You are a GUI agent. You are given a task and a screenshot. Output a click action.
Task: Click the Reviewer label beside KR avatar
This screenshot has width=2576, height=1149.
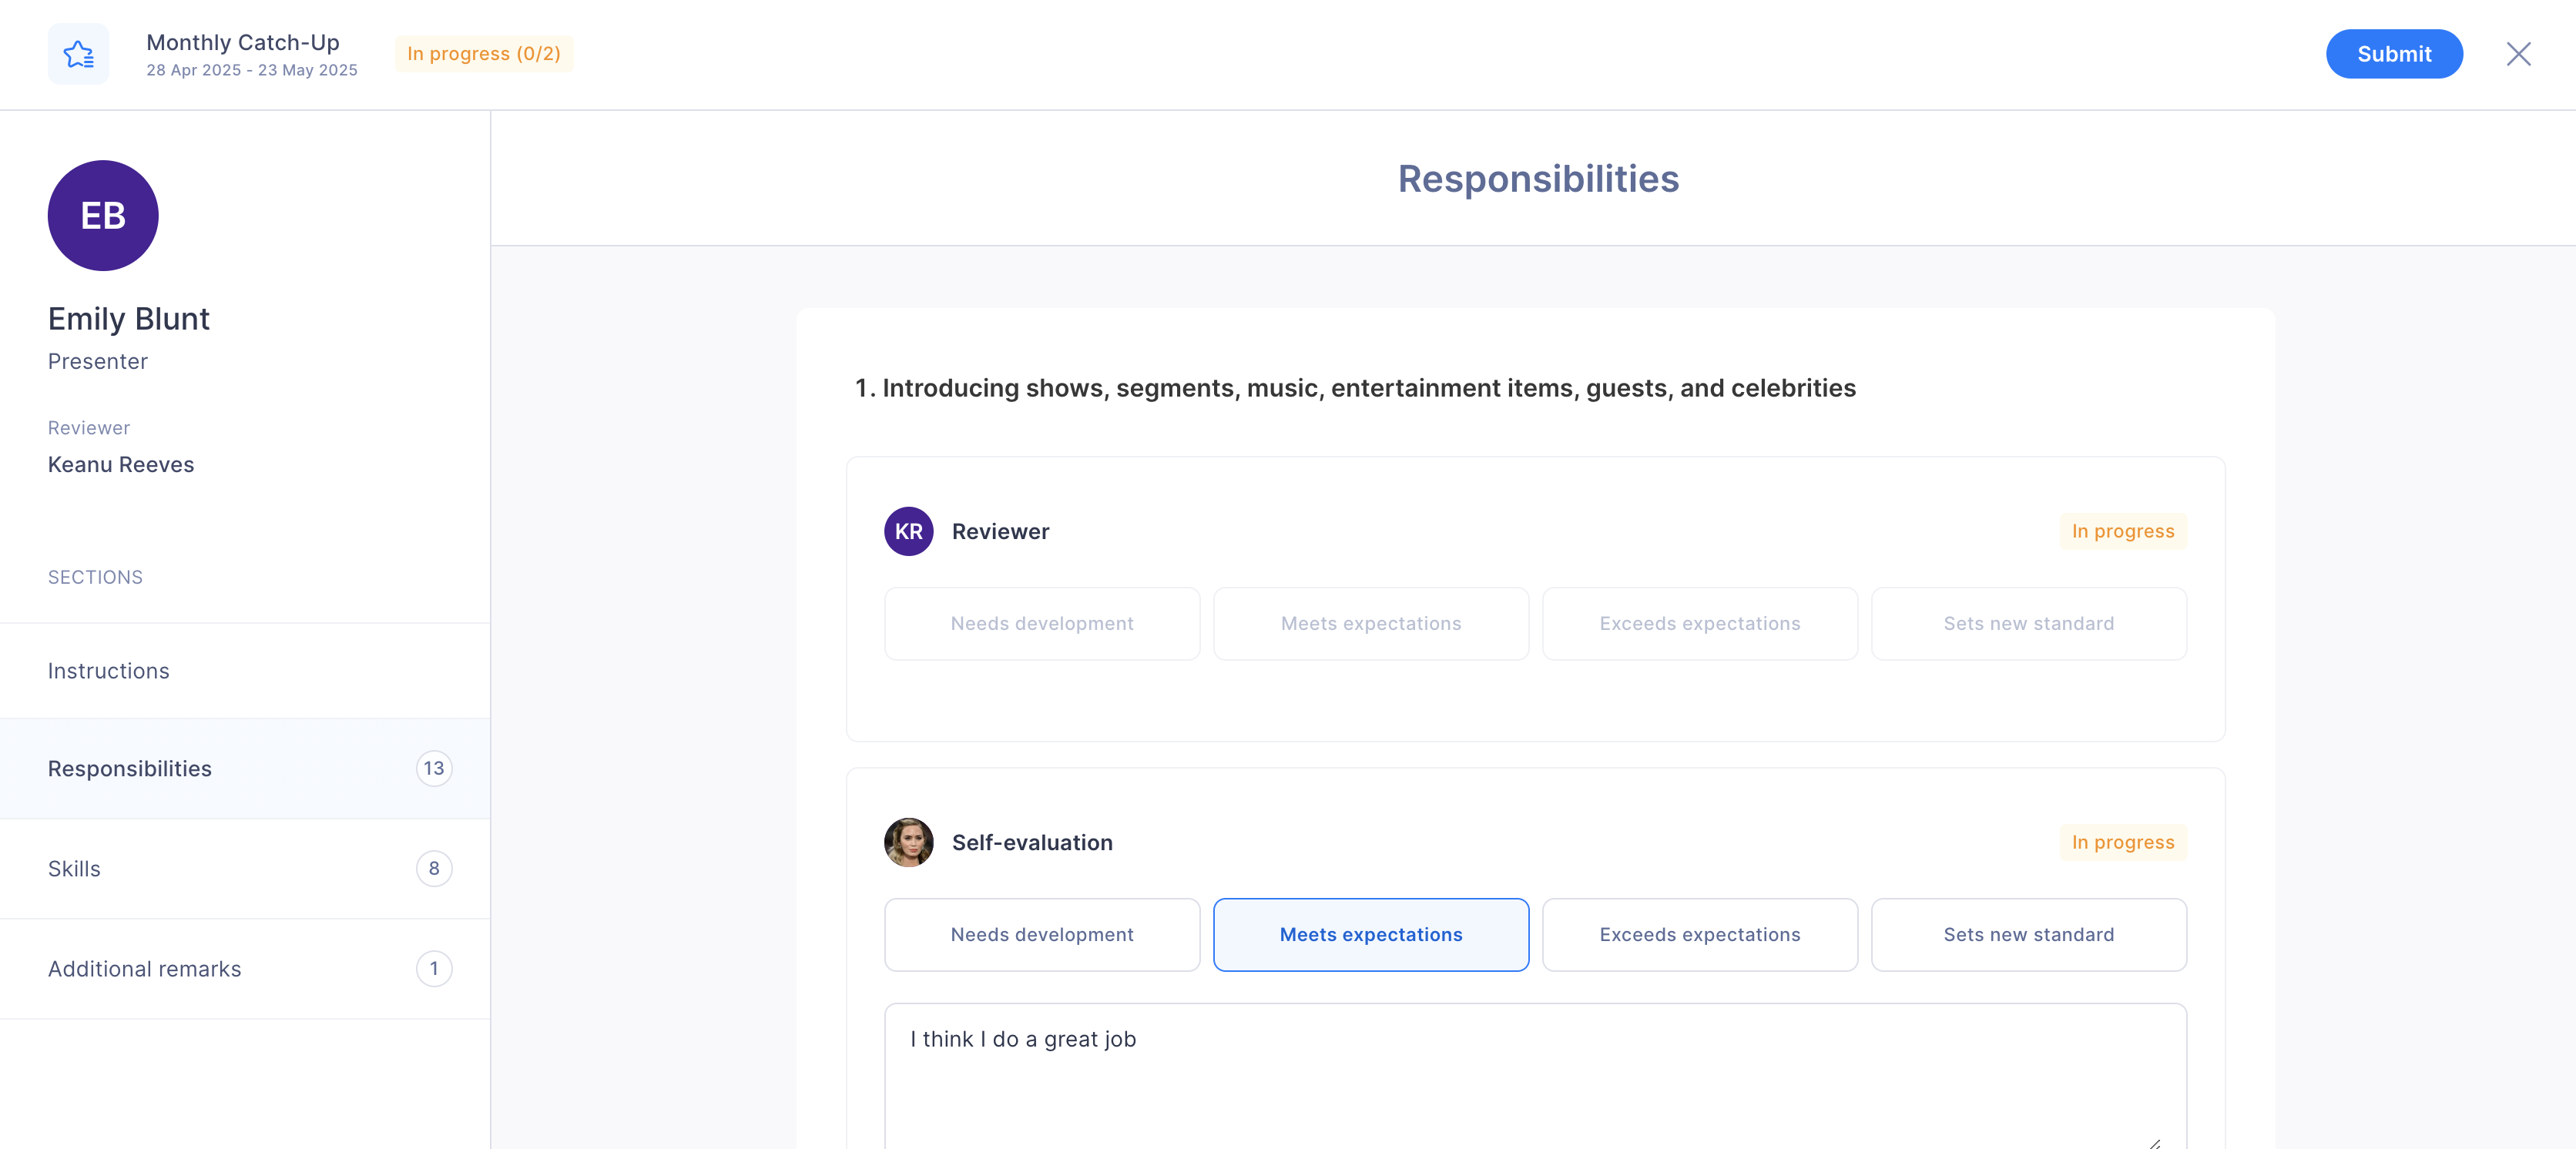coord(1000,531)
